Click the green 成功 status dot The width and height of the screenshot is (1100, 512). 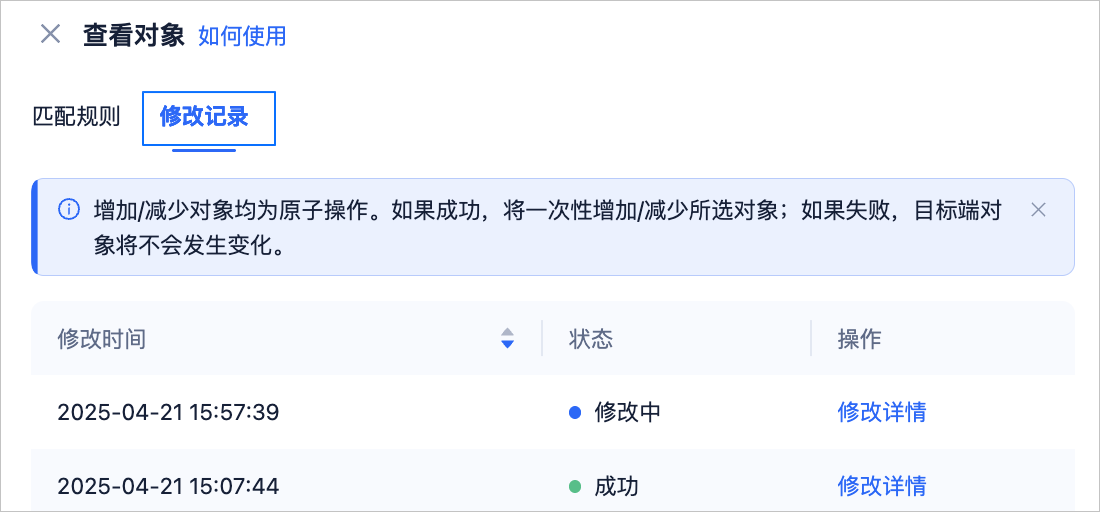click(575, 486)
